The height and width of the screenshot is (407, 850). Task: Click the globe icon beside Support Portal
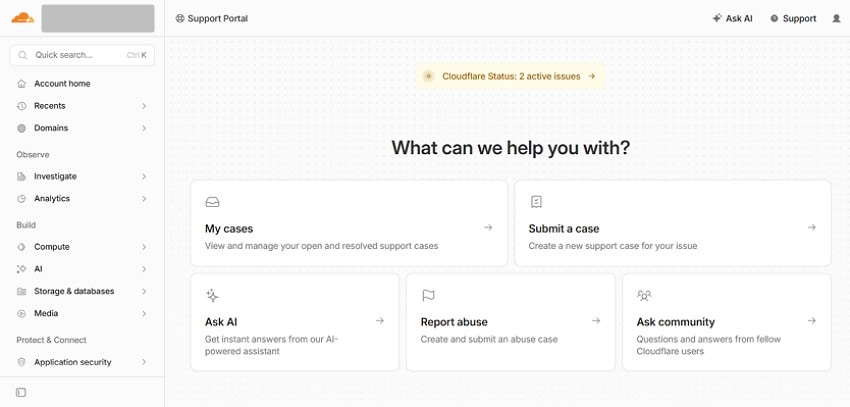[x=180, y=18]
